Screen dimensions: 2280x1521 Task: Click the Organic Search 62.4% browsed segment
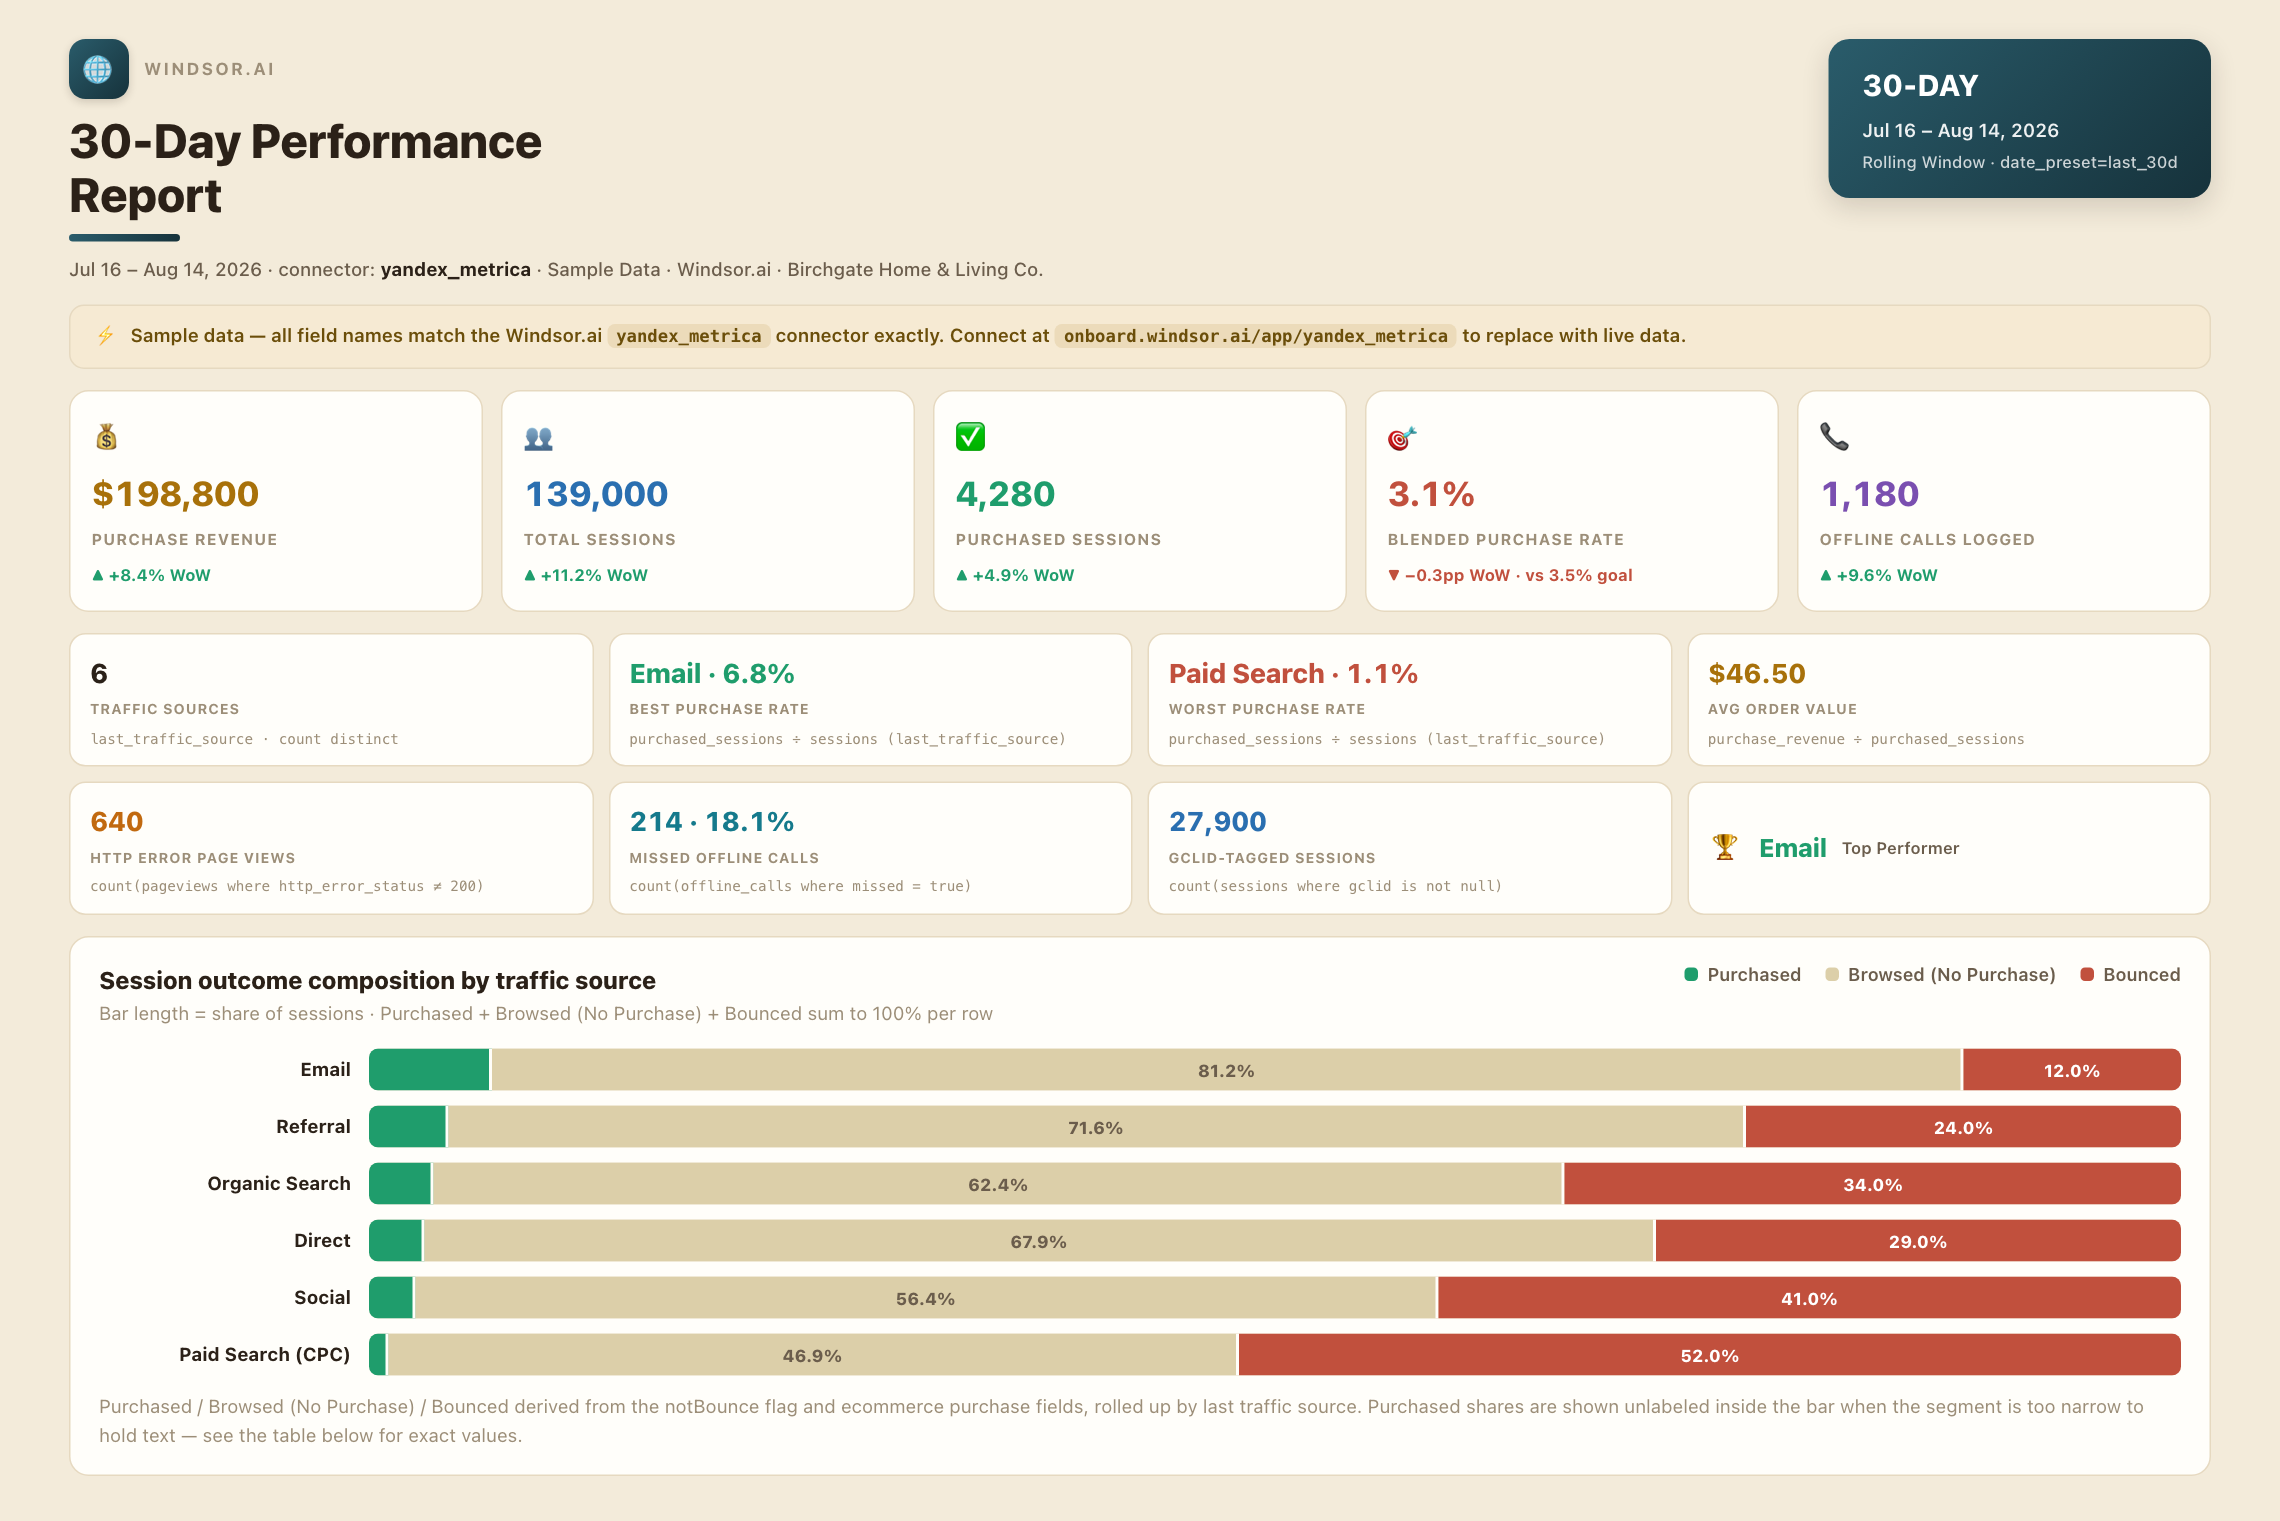[997, 1184]
